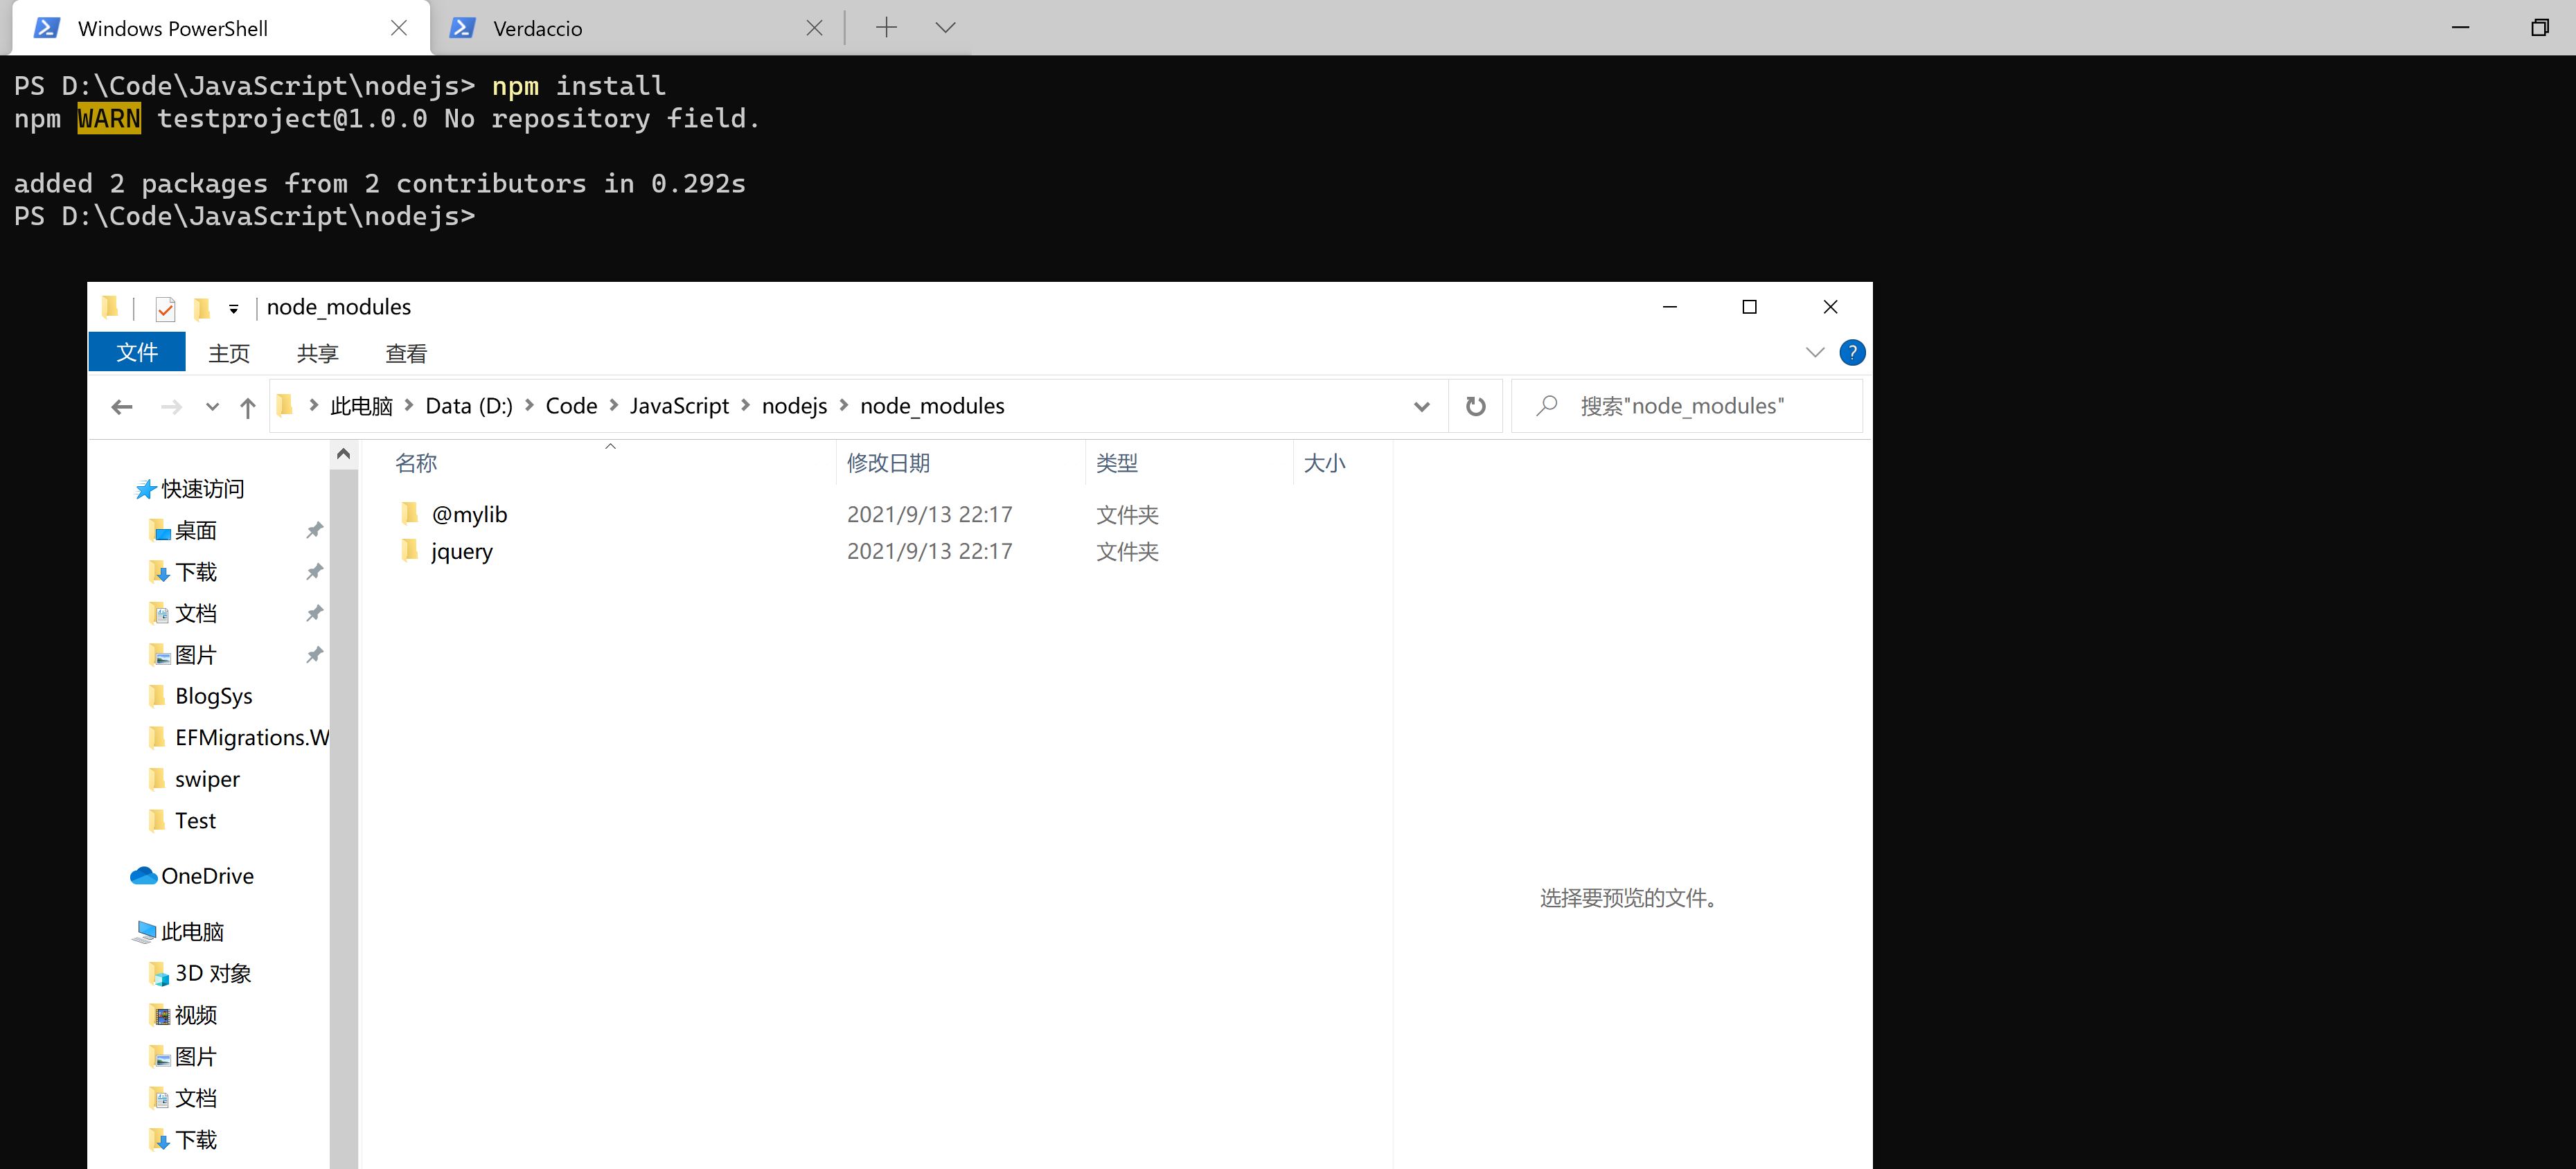Open the 文件 menu in Explorer

click(x=137, y=353)
